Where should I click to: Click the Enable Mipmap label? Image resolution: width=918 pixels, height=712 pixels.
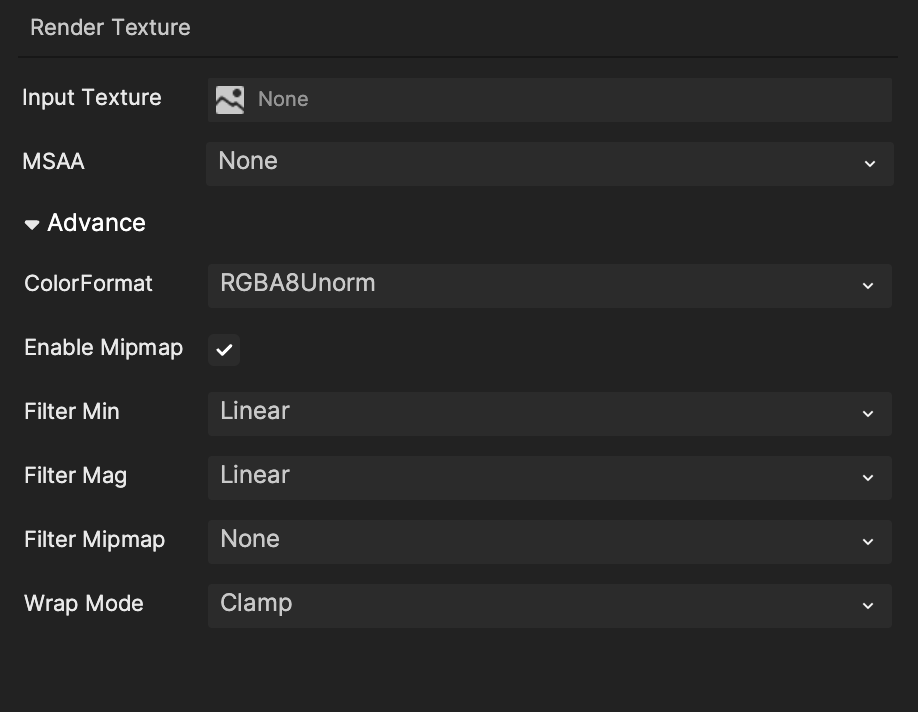[x=103, y=348]
